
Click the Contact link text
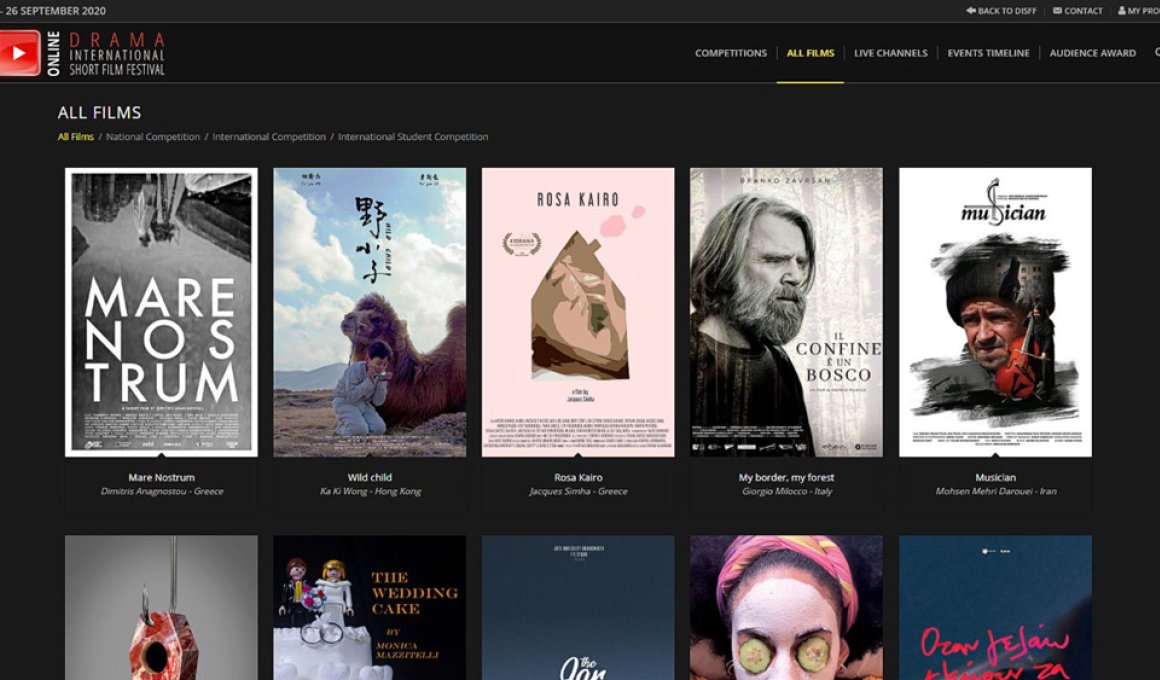click(x=1083, y=11)
